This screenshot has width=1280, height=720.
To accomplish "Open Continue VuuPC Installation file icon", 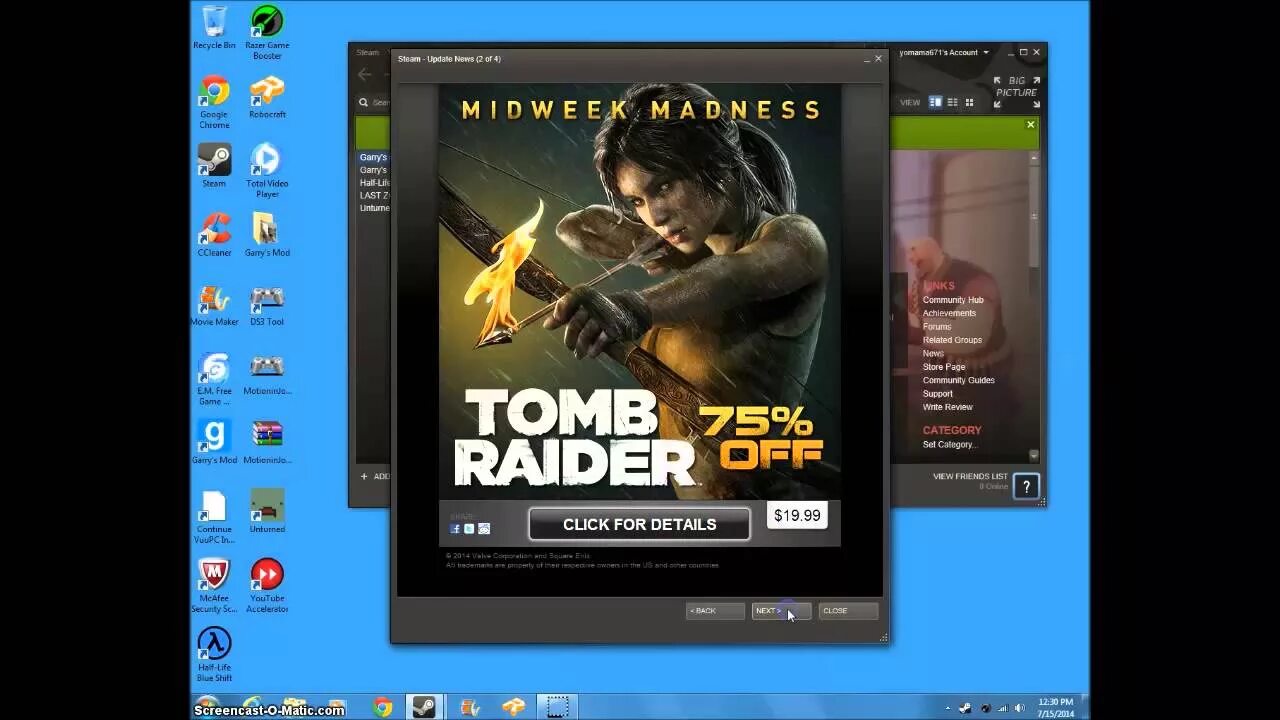I will click(x=214, y=517).
